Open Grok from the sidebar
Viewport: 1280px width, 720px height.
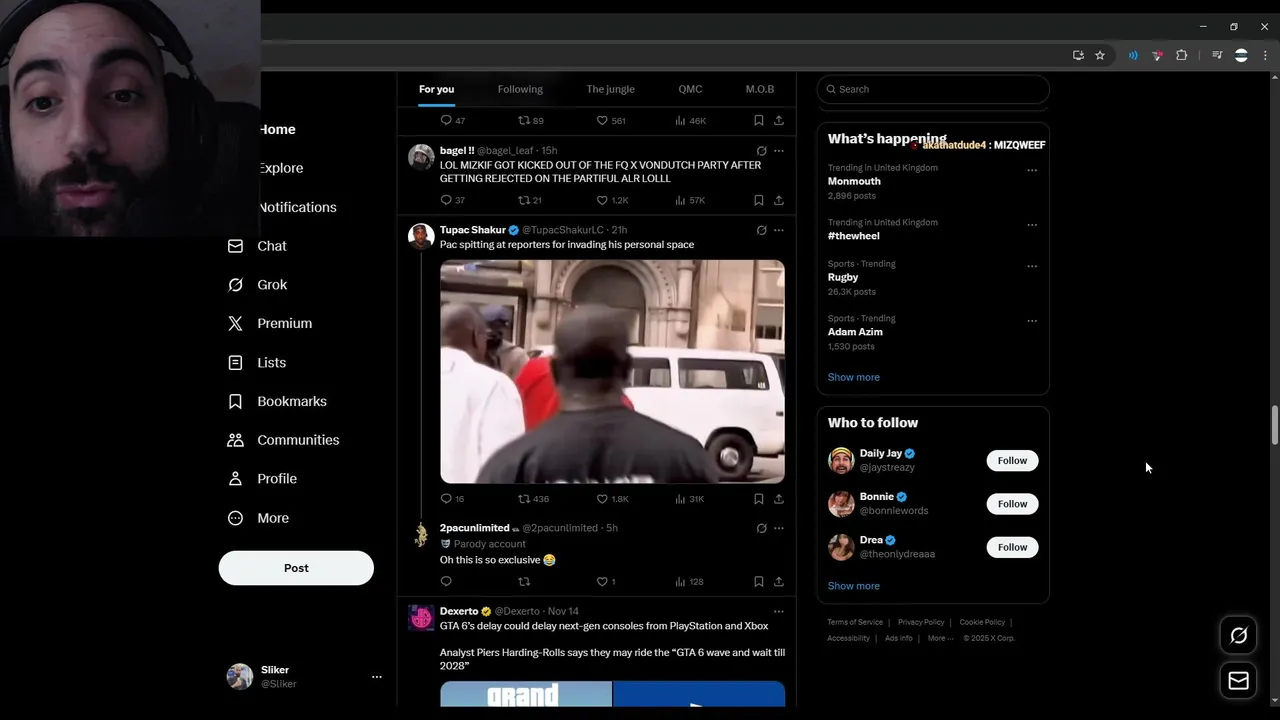pyautogui.click(x=257, y=285)
